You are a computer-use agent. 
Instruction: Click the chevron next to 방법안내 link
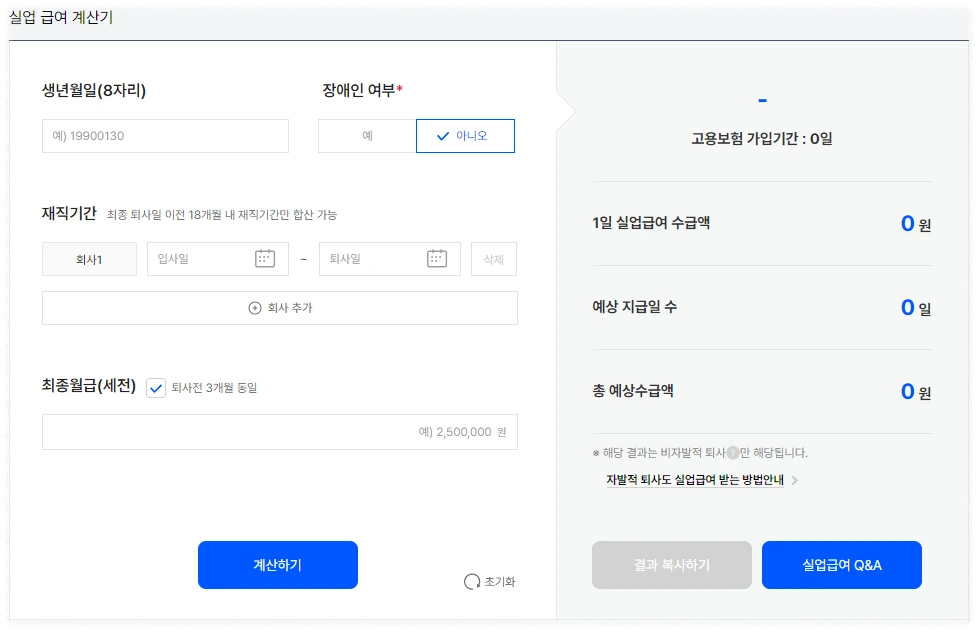pos(794,479)
